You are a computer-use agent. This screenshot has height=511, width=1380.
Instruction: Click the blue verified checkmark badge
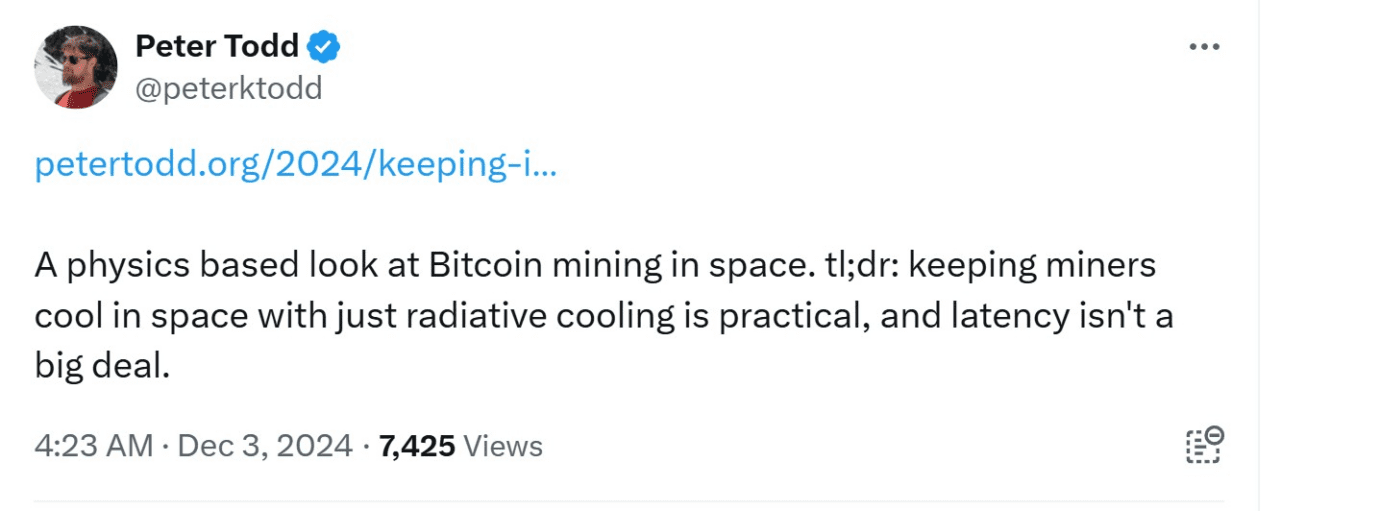click(x=324, y=46)
